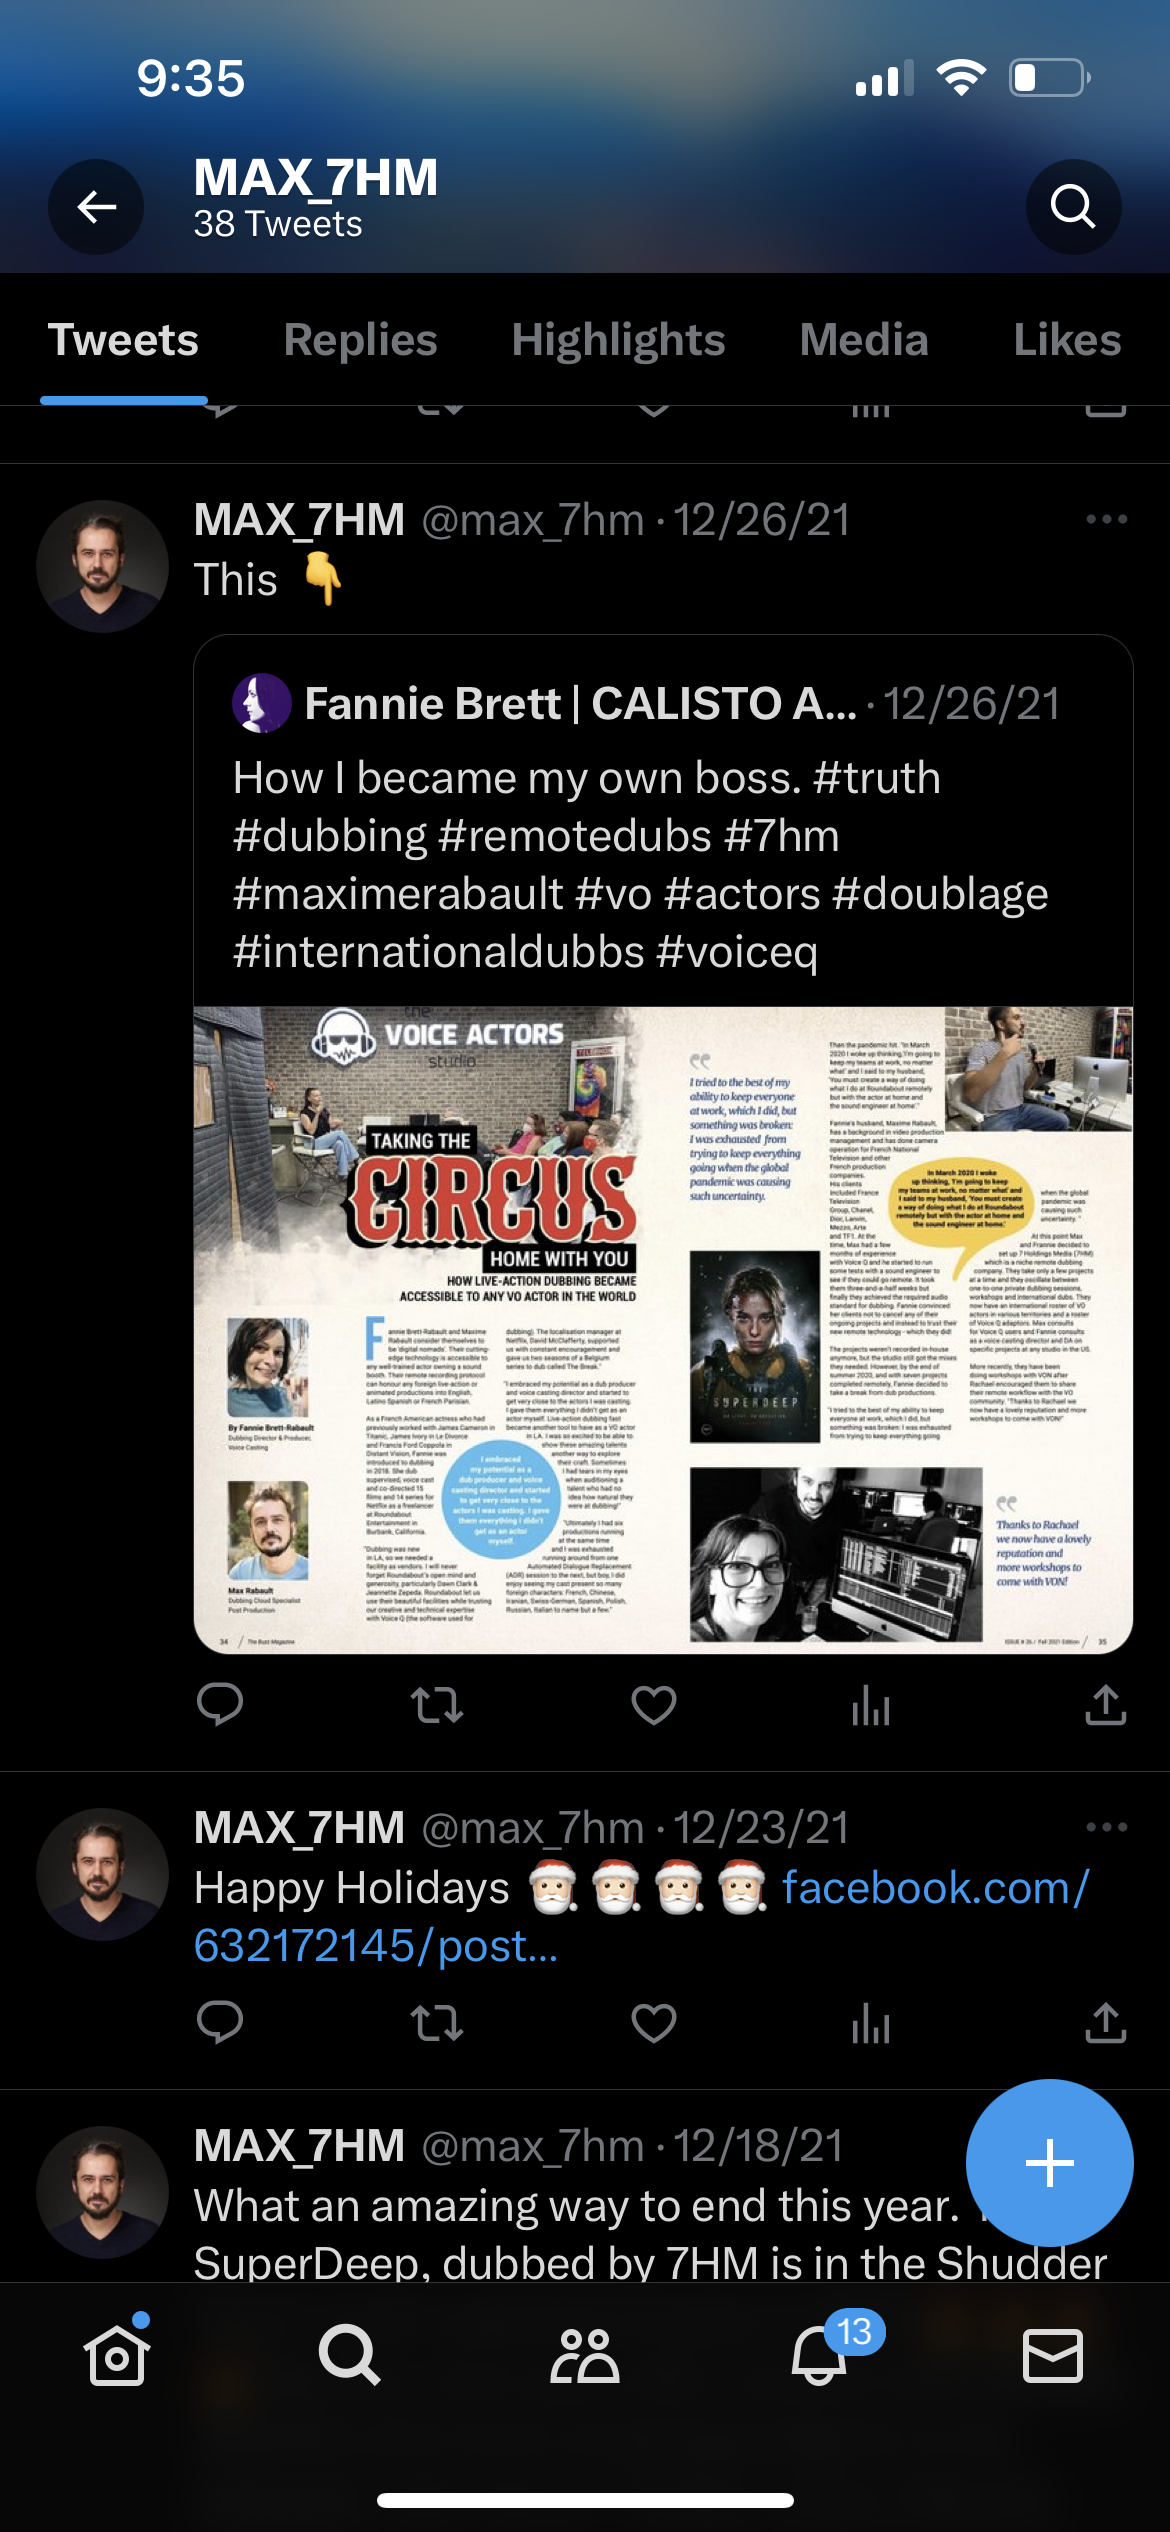The image size is (1170, 2532).
Task: Like the Happy Holidays tweet
Action: (x=654, y=2023)
